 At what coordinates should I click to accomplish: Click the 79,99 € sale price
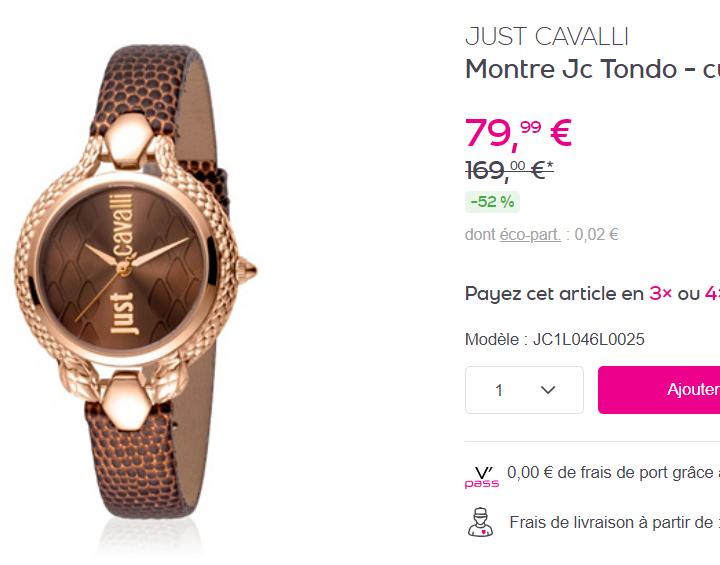click(518, 132)
